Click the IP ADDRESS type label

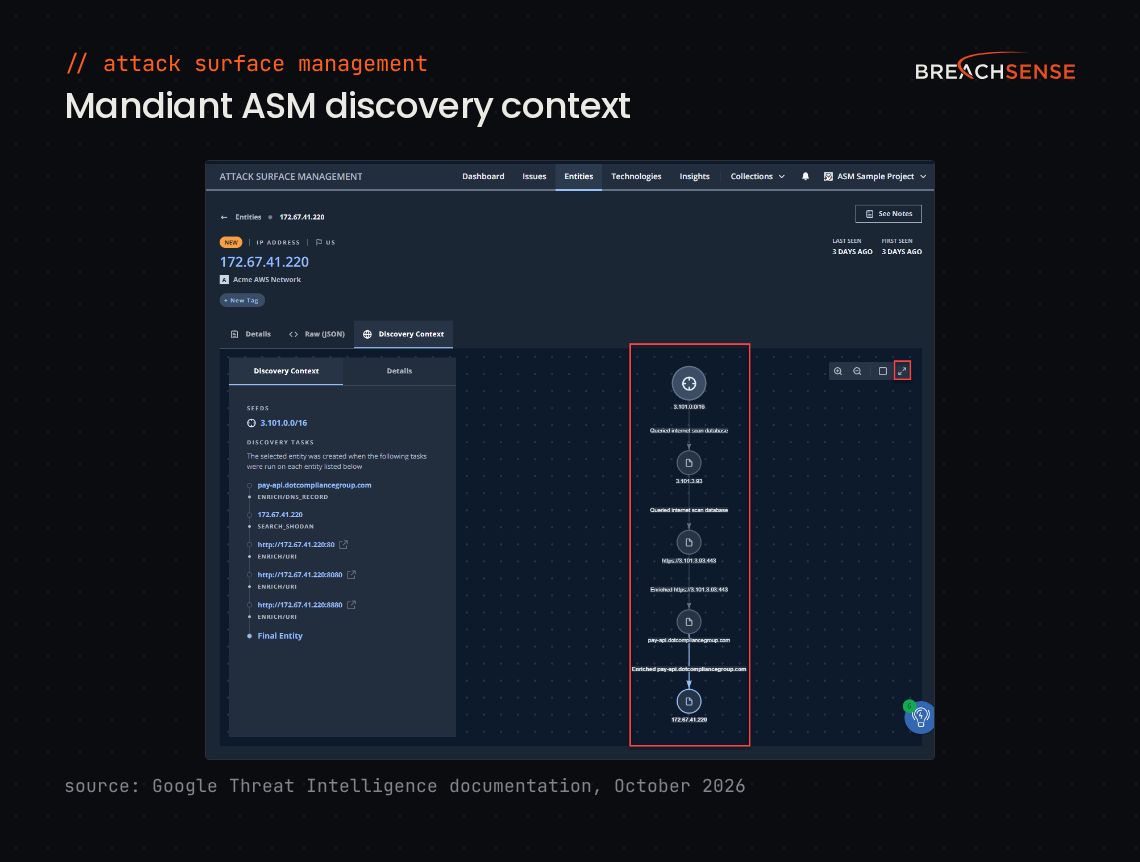click(x=278, y=243)
